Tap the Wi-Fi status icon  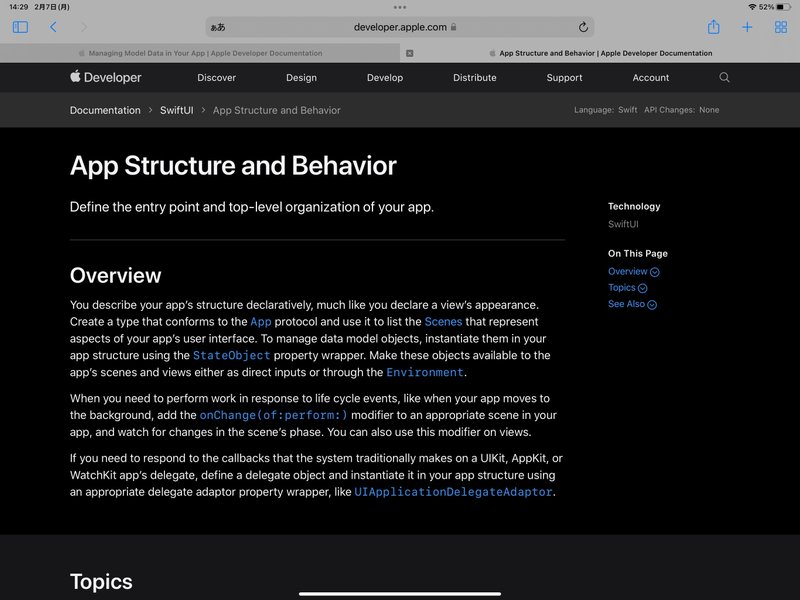pos(752,7)
